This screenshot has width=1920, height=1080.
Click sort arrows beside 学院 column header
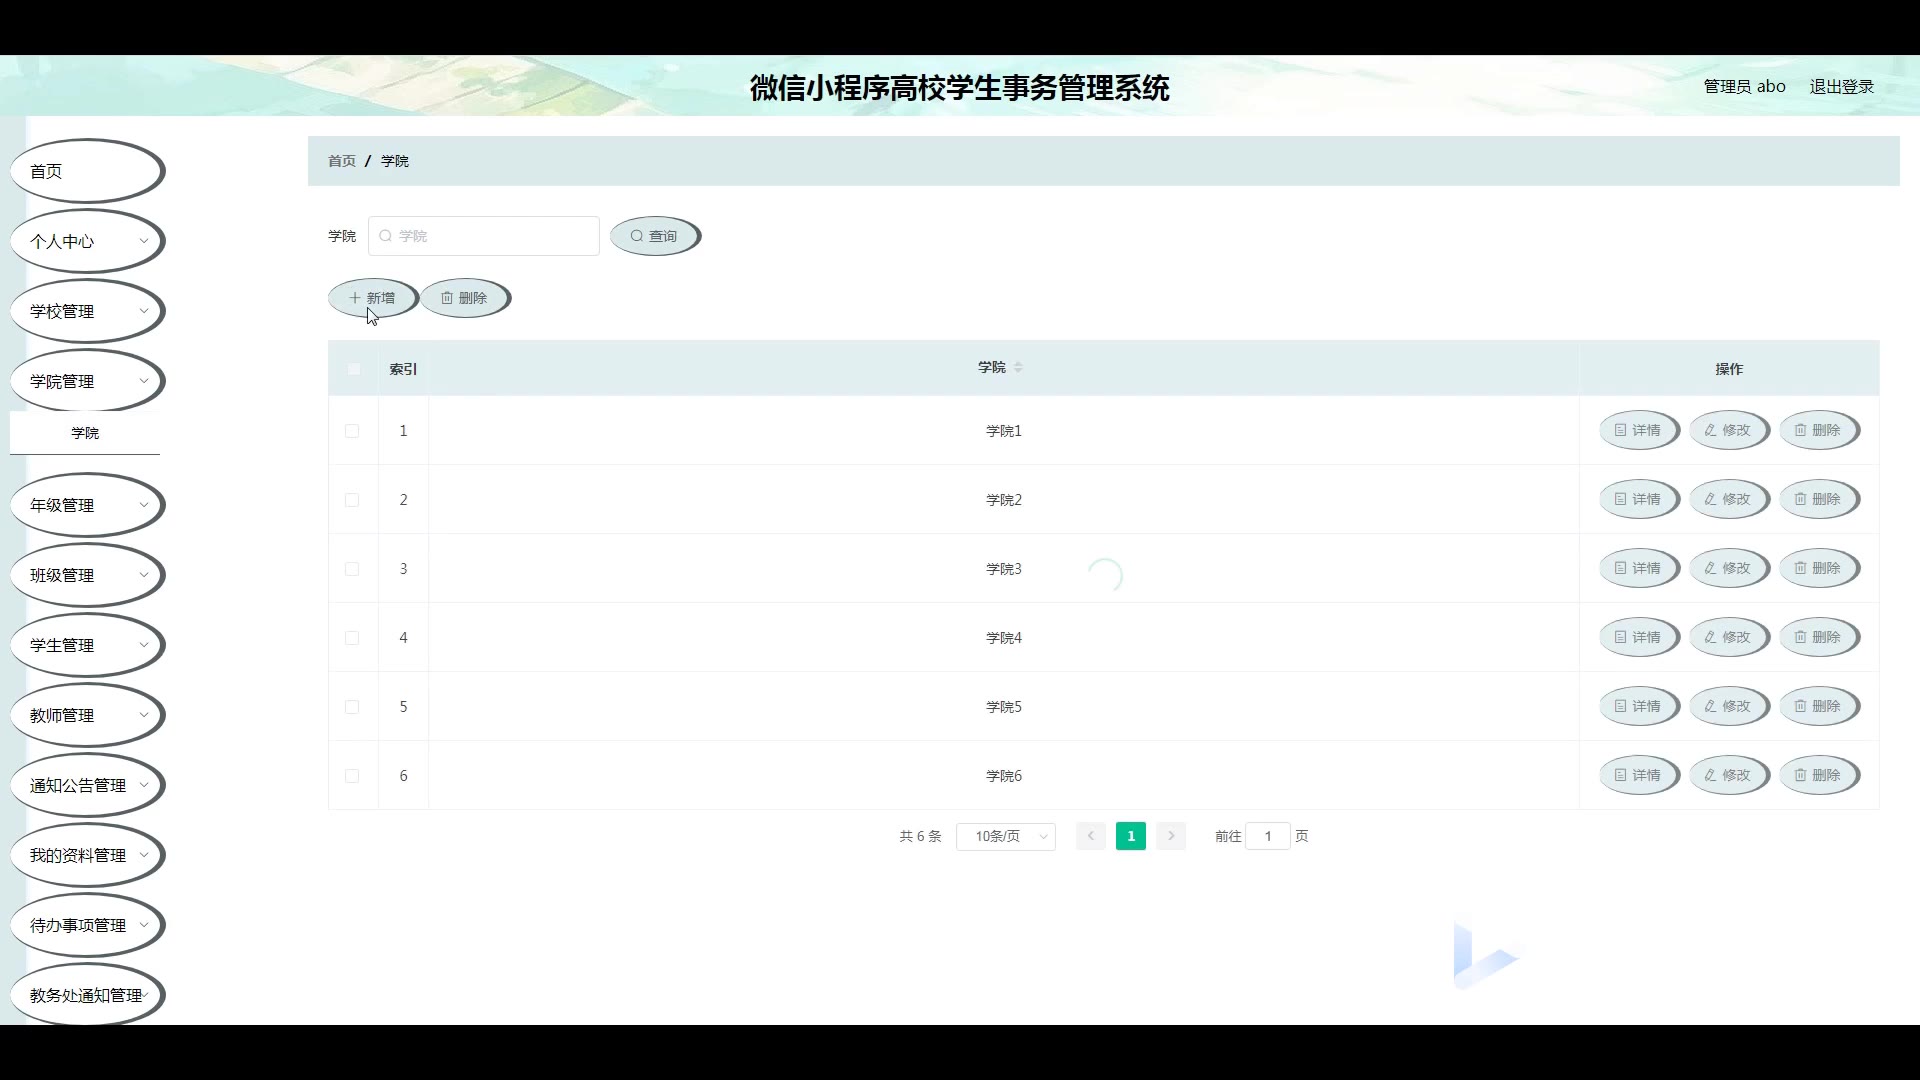tap(1018, 368)
